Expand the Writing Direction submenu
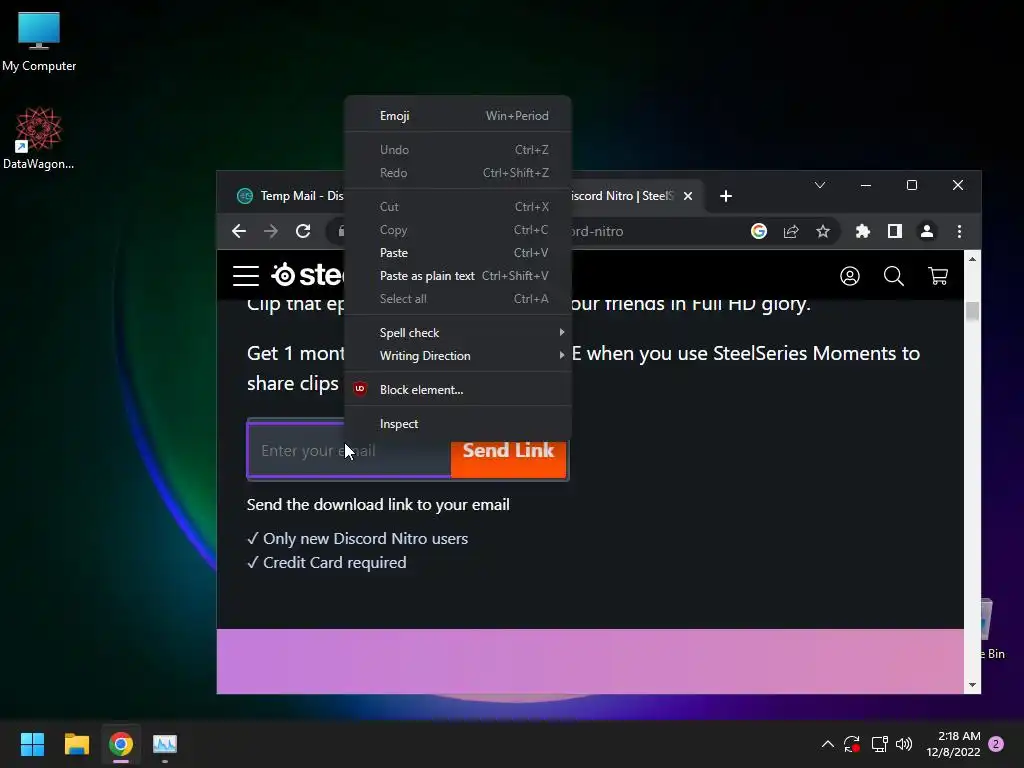This screenshot has height=768, width=1024. coord(457,356)
